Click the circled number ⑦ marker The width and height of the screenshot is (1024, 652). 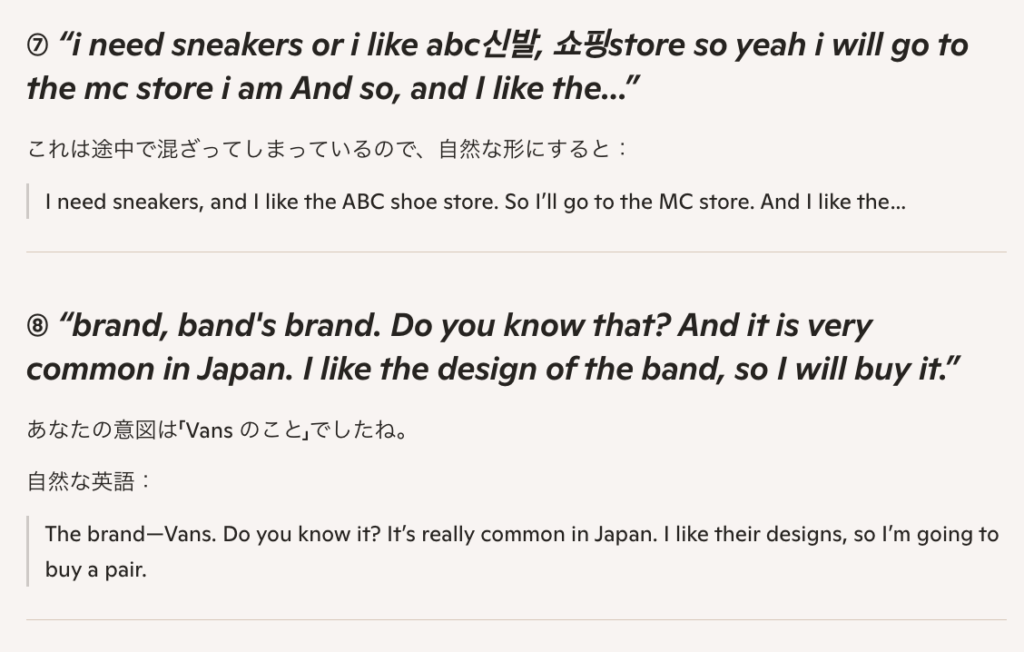(x=38, y=47)
